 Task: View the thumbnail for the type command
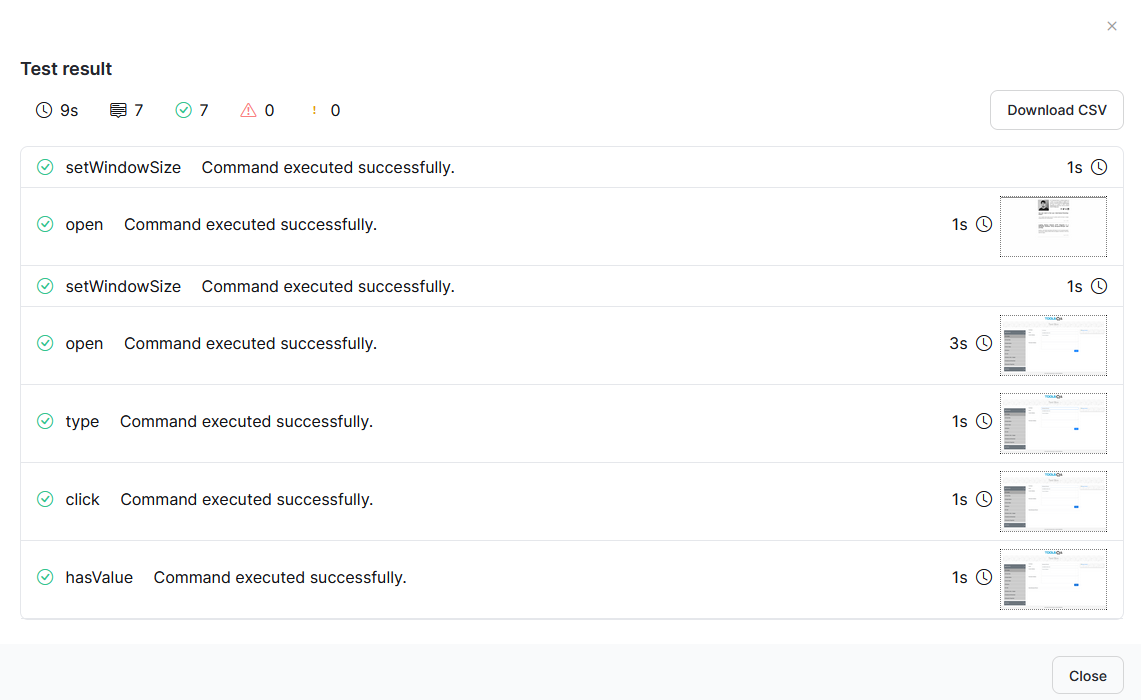point(1053,422)
